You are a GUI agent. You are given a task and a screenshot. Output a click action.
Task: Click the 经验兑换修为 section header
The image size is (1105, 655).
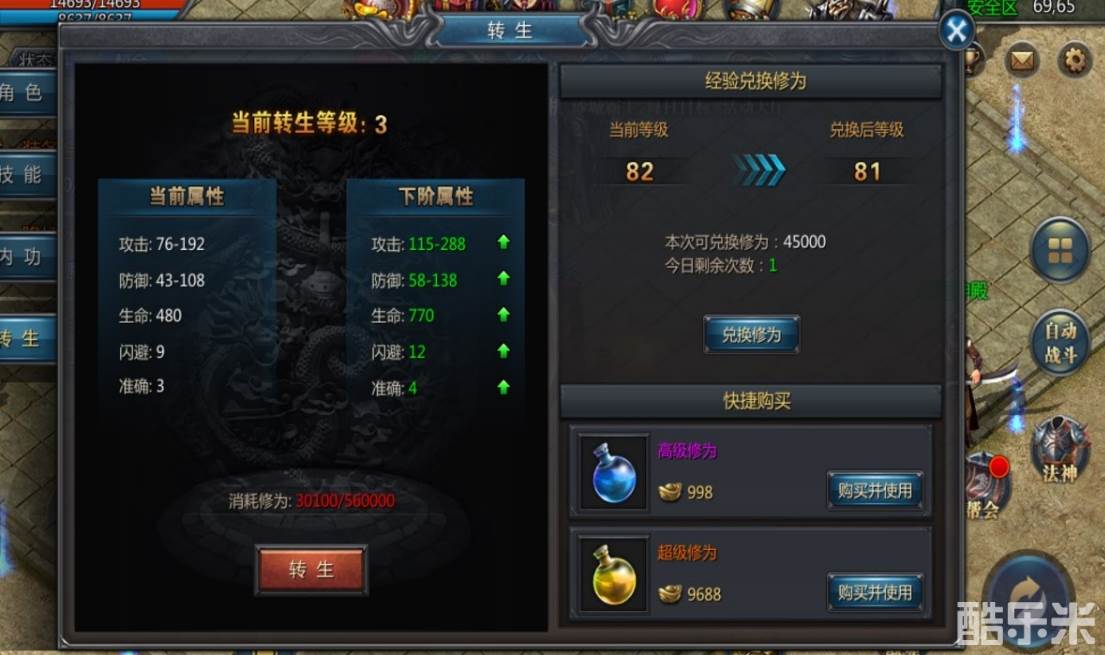coord(751,82)
